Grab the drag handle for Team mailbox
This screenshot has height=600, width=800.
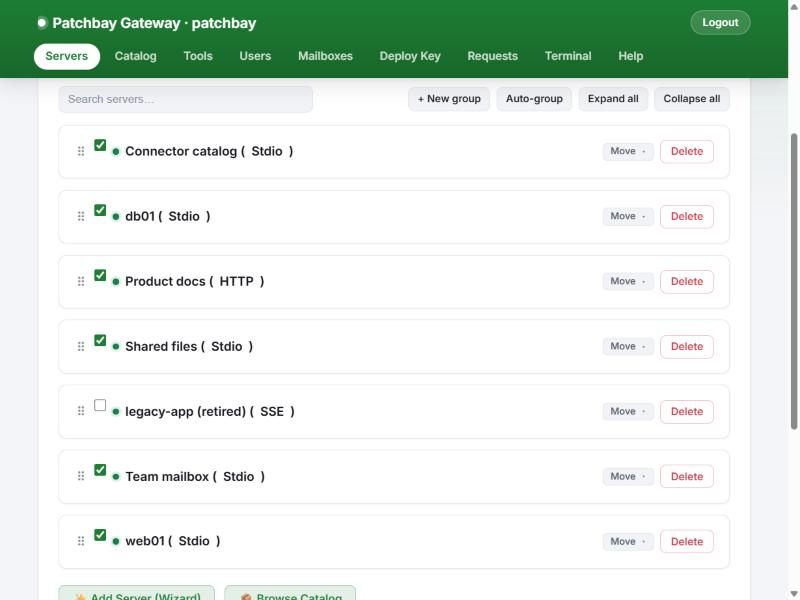pyautogui.click(x=81, y=476)
